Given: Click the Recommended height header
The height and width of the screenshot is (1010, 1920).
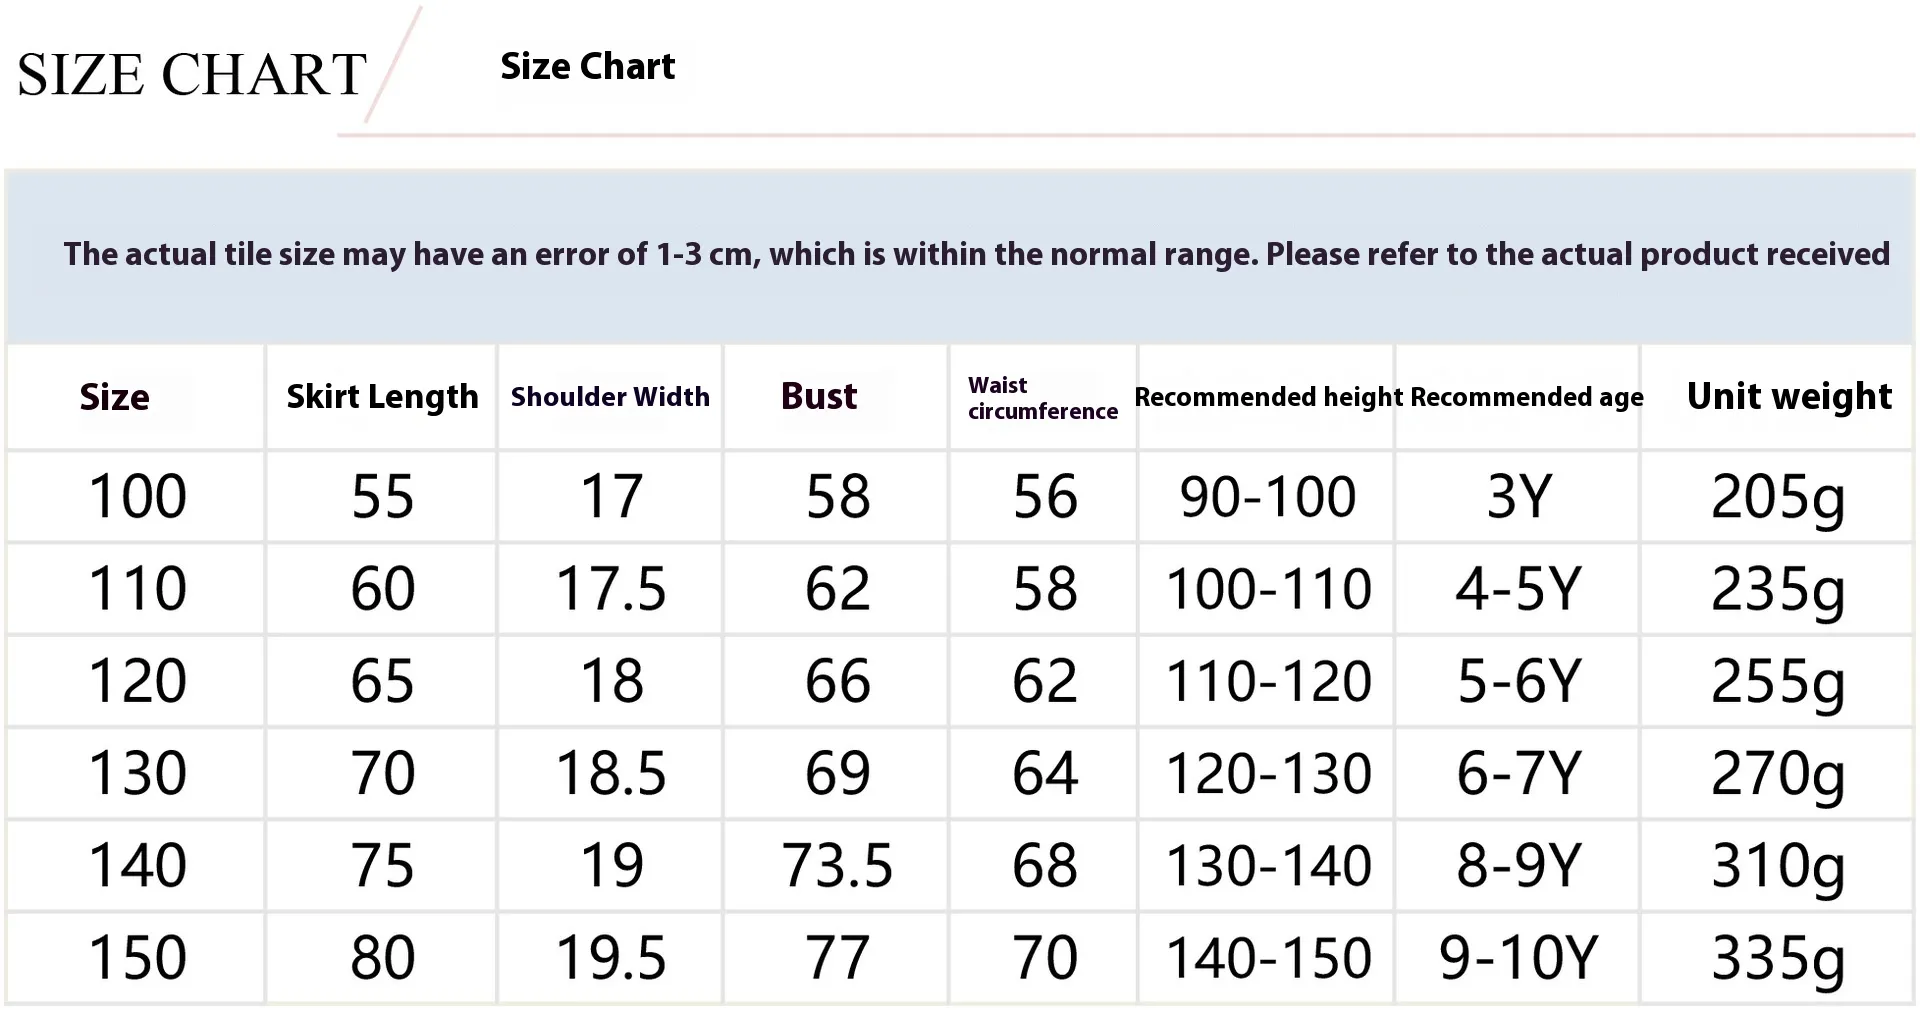Looking at the screenshot, I should (x=1268, y=397).
